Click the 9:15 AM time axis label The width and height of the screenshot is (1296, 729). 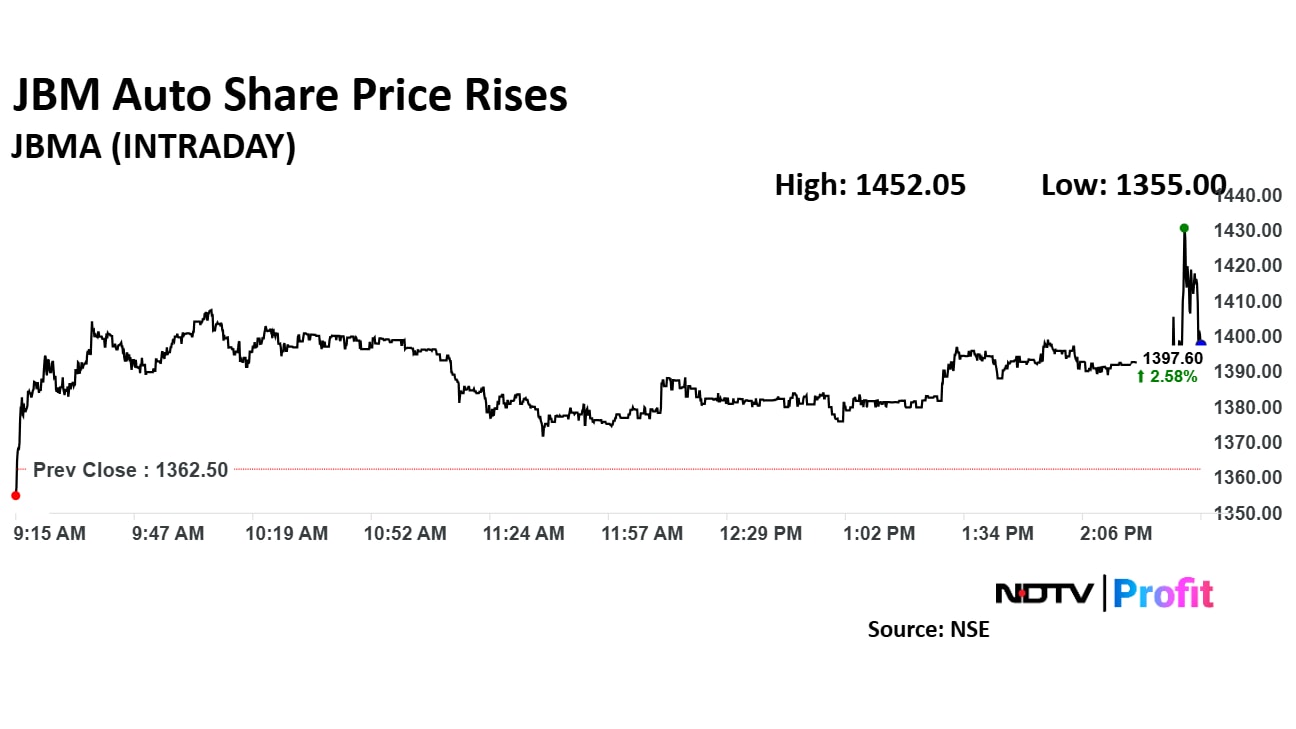point(50,534)
